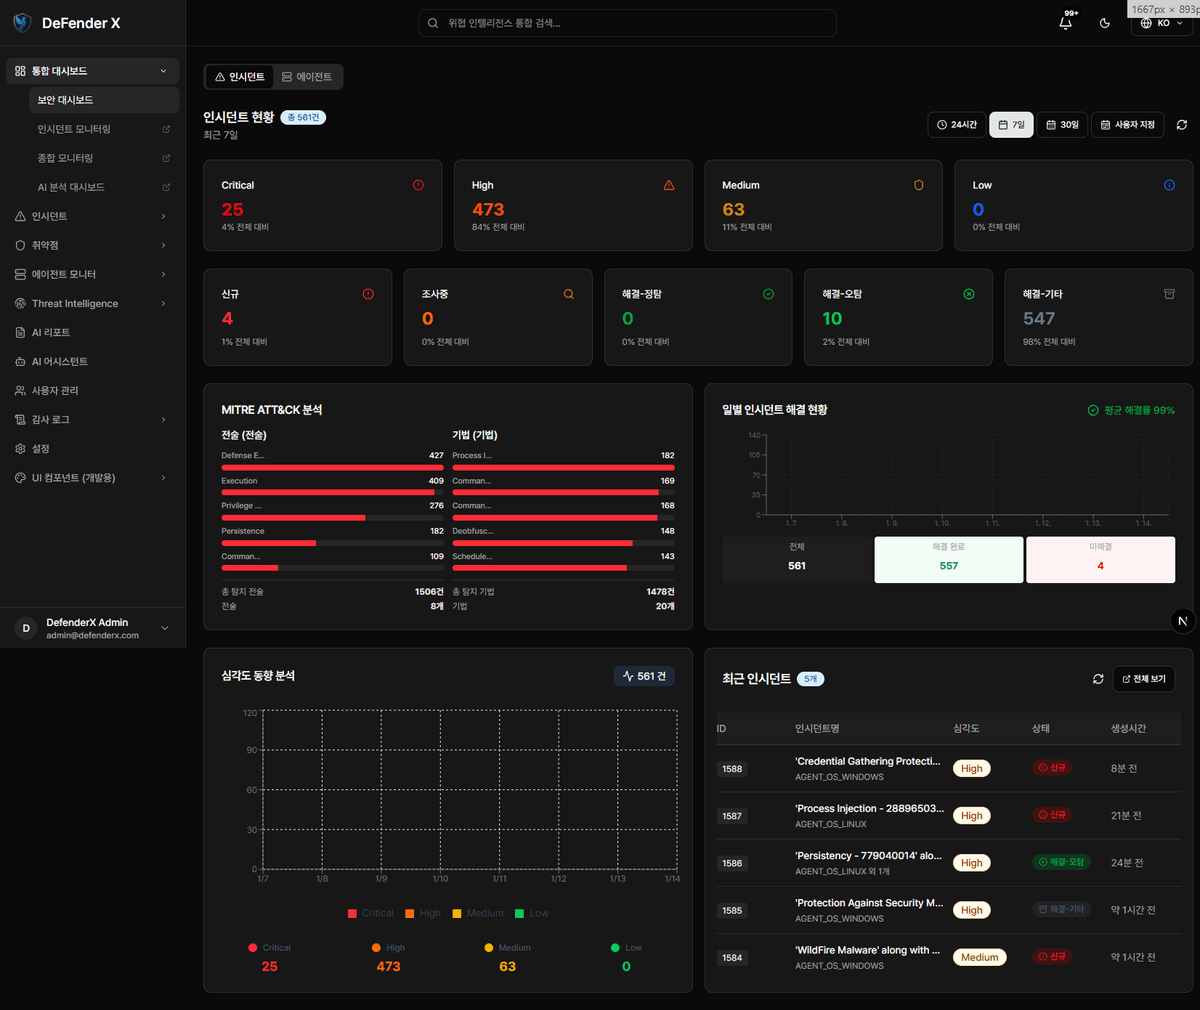This screenshot has width=1200, height=1010.
Task: Select the 30일 time range
Action: click(1062, 125)
